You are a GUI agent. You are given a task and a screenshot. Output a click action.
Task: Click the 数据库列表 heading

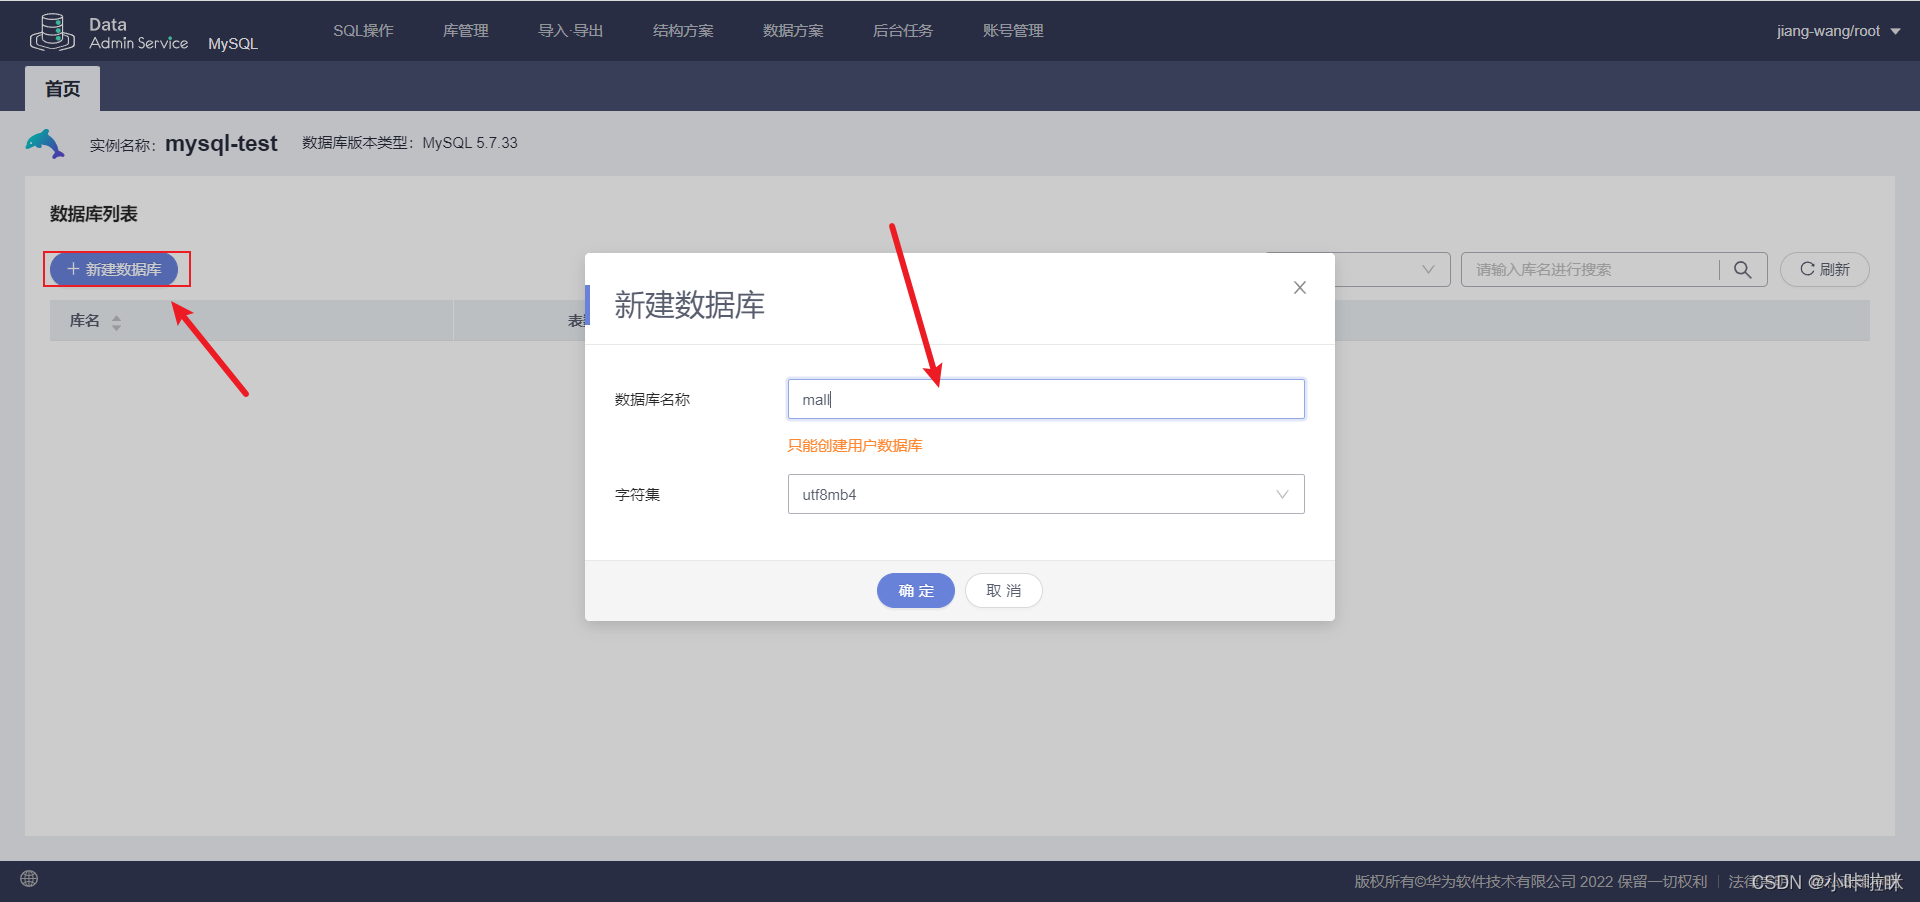(x=94, y=214)
